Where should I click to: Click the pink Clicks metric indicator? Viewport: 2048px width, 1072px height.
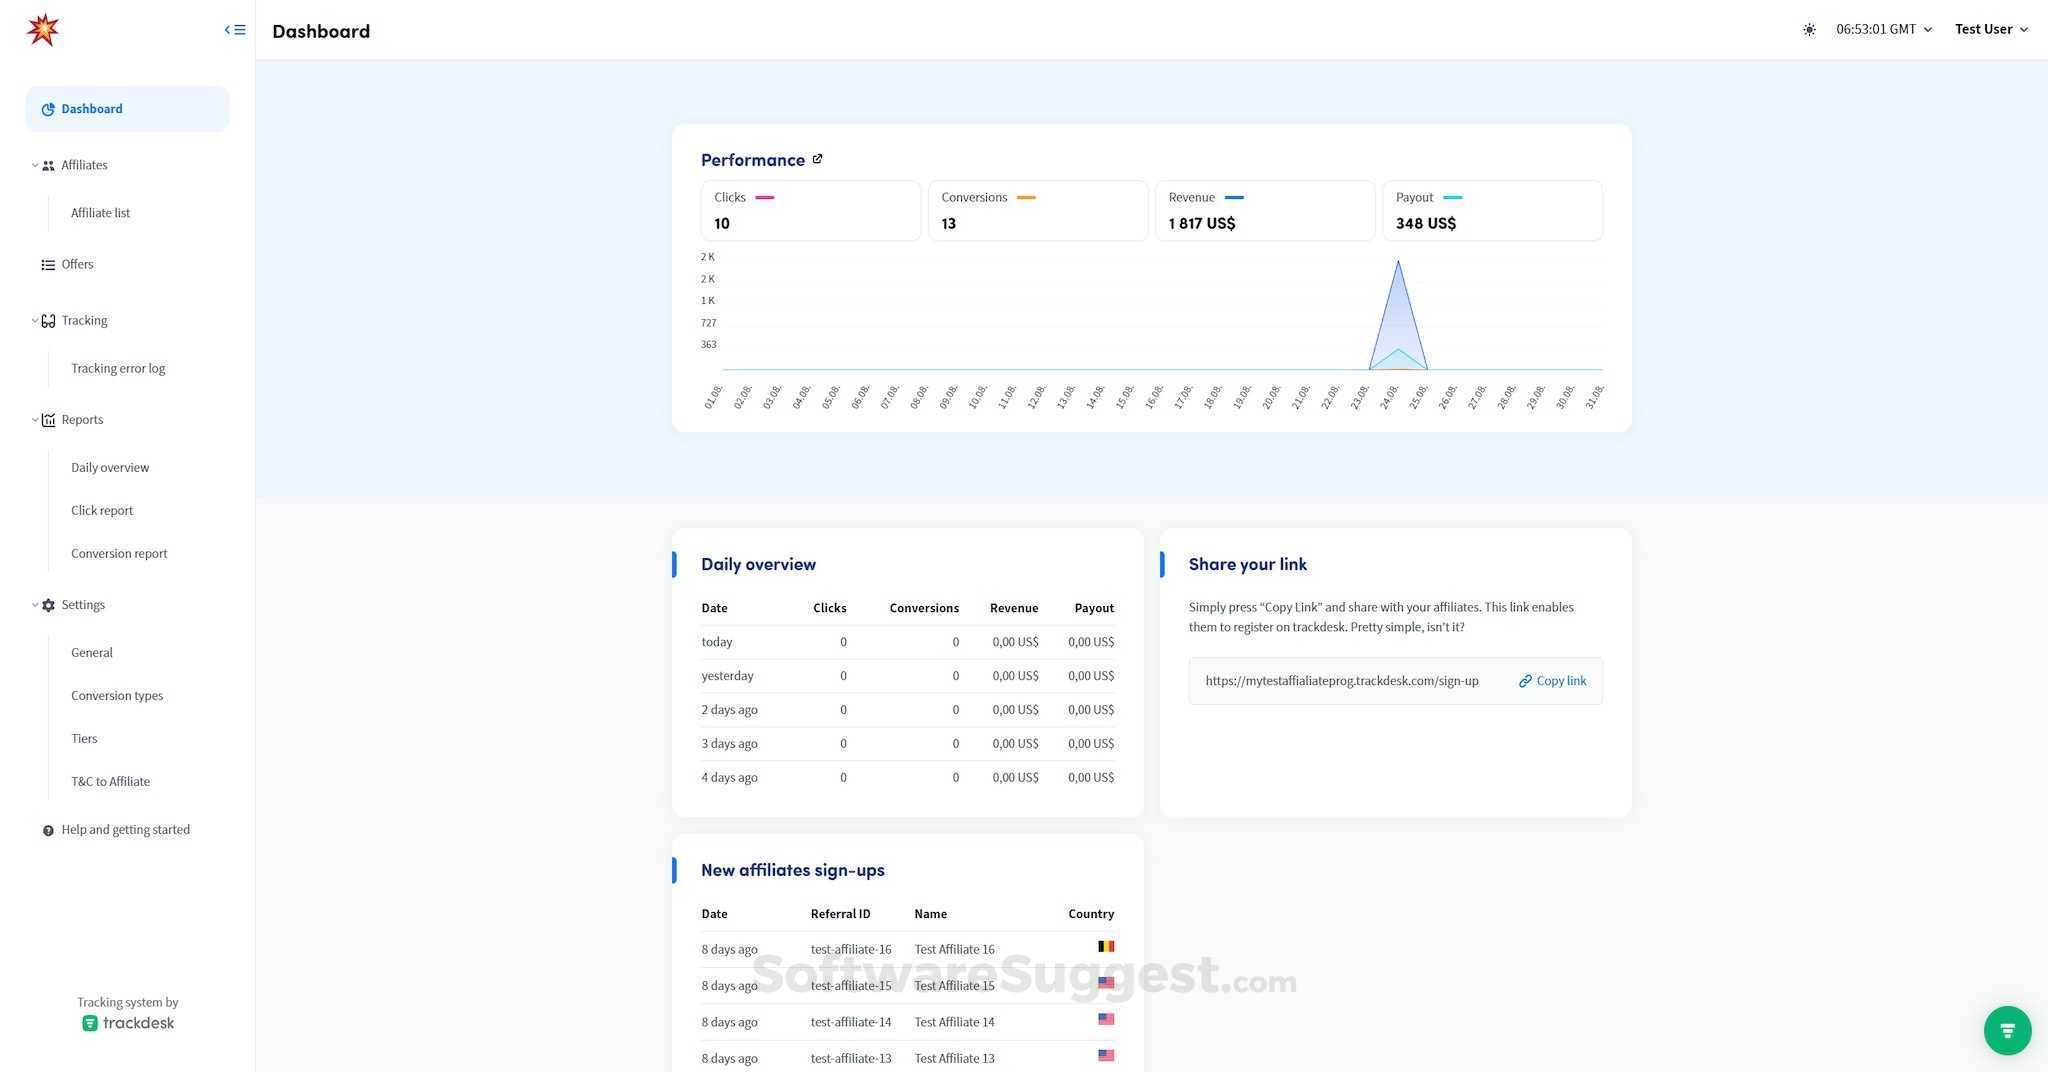tap(766, 198)
